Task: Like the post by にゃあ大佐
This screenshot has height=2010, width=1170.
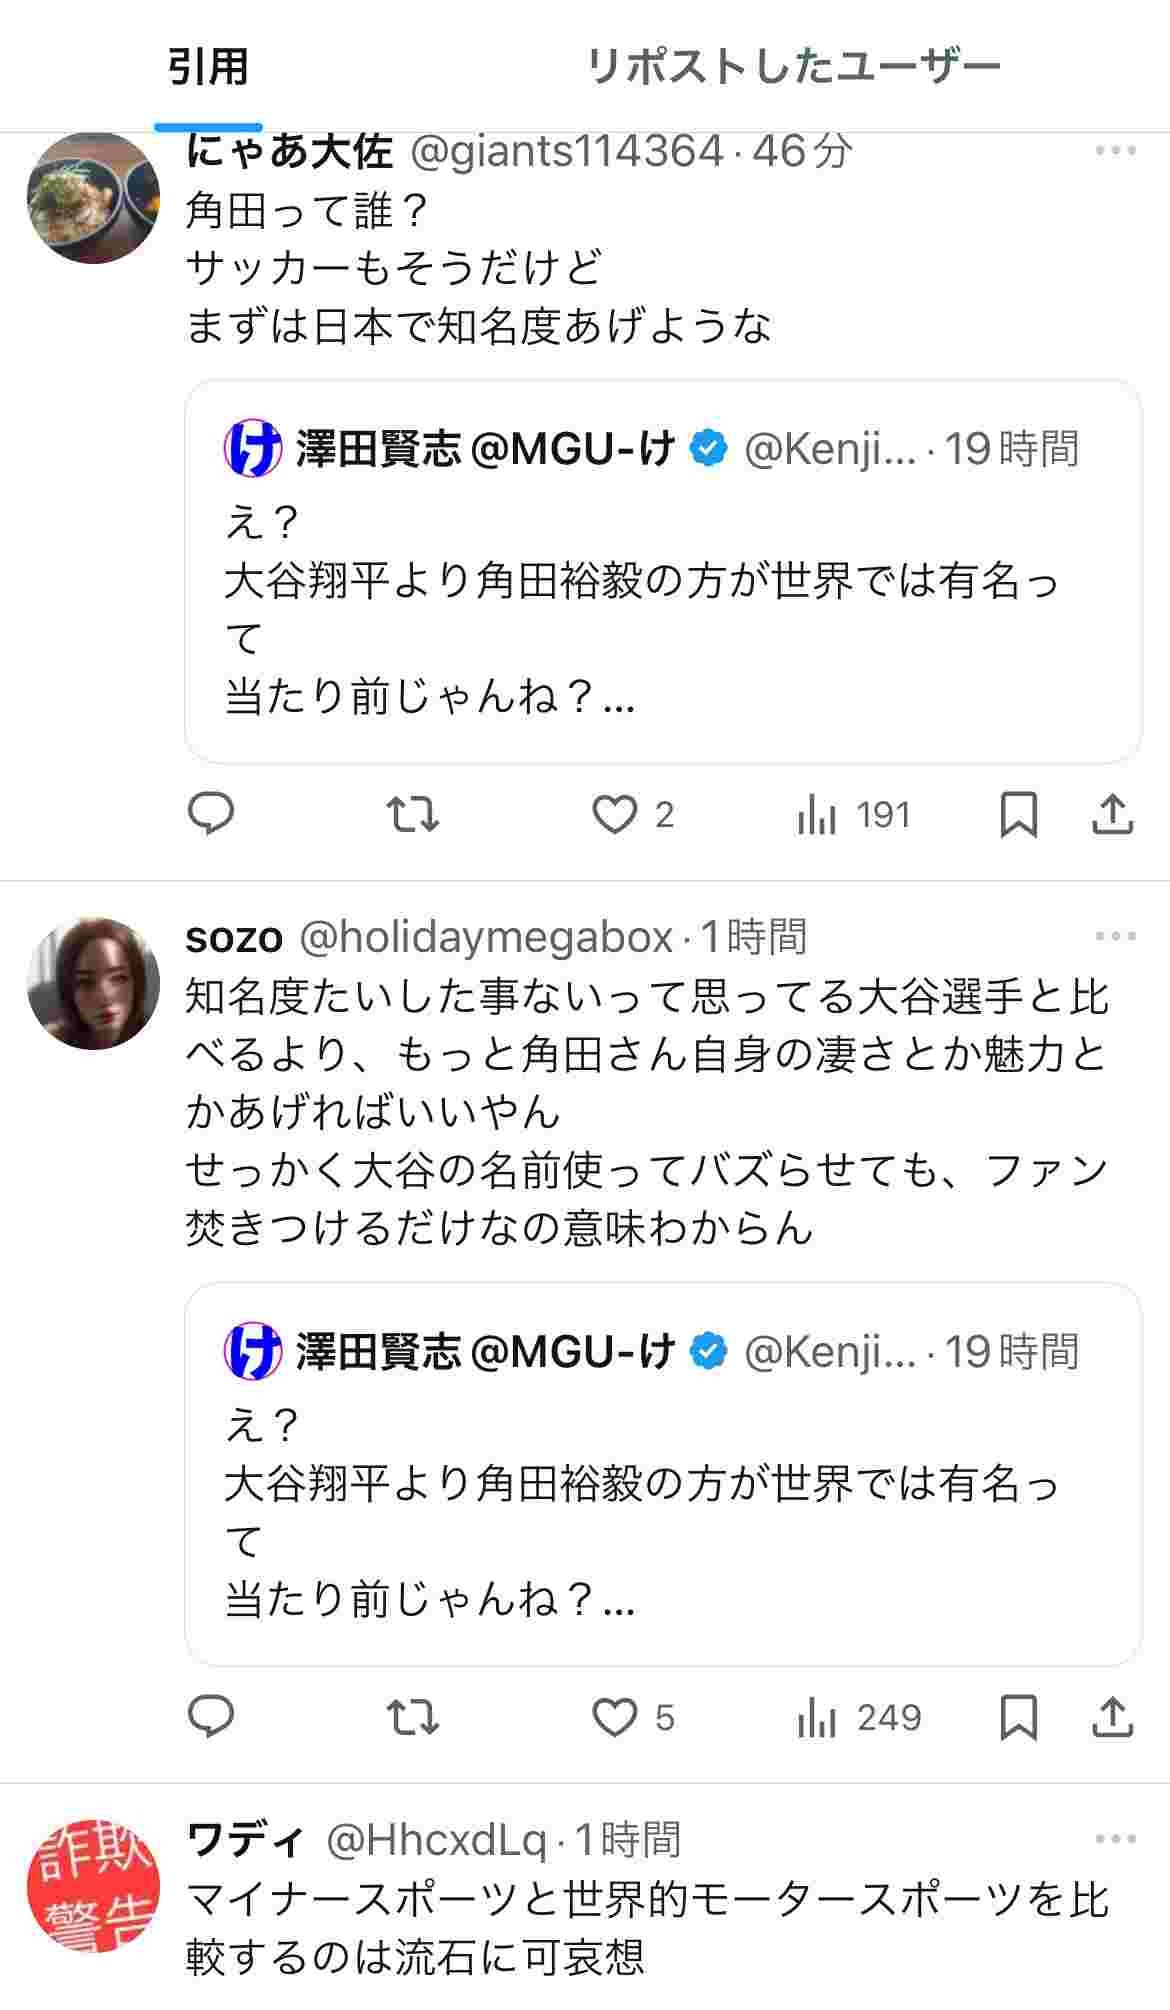Action: tap(614, 814)
